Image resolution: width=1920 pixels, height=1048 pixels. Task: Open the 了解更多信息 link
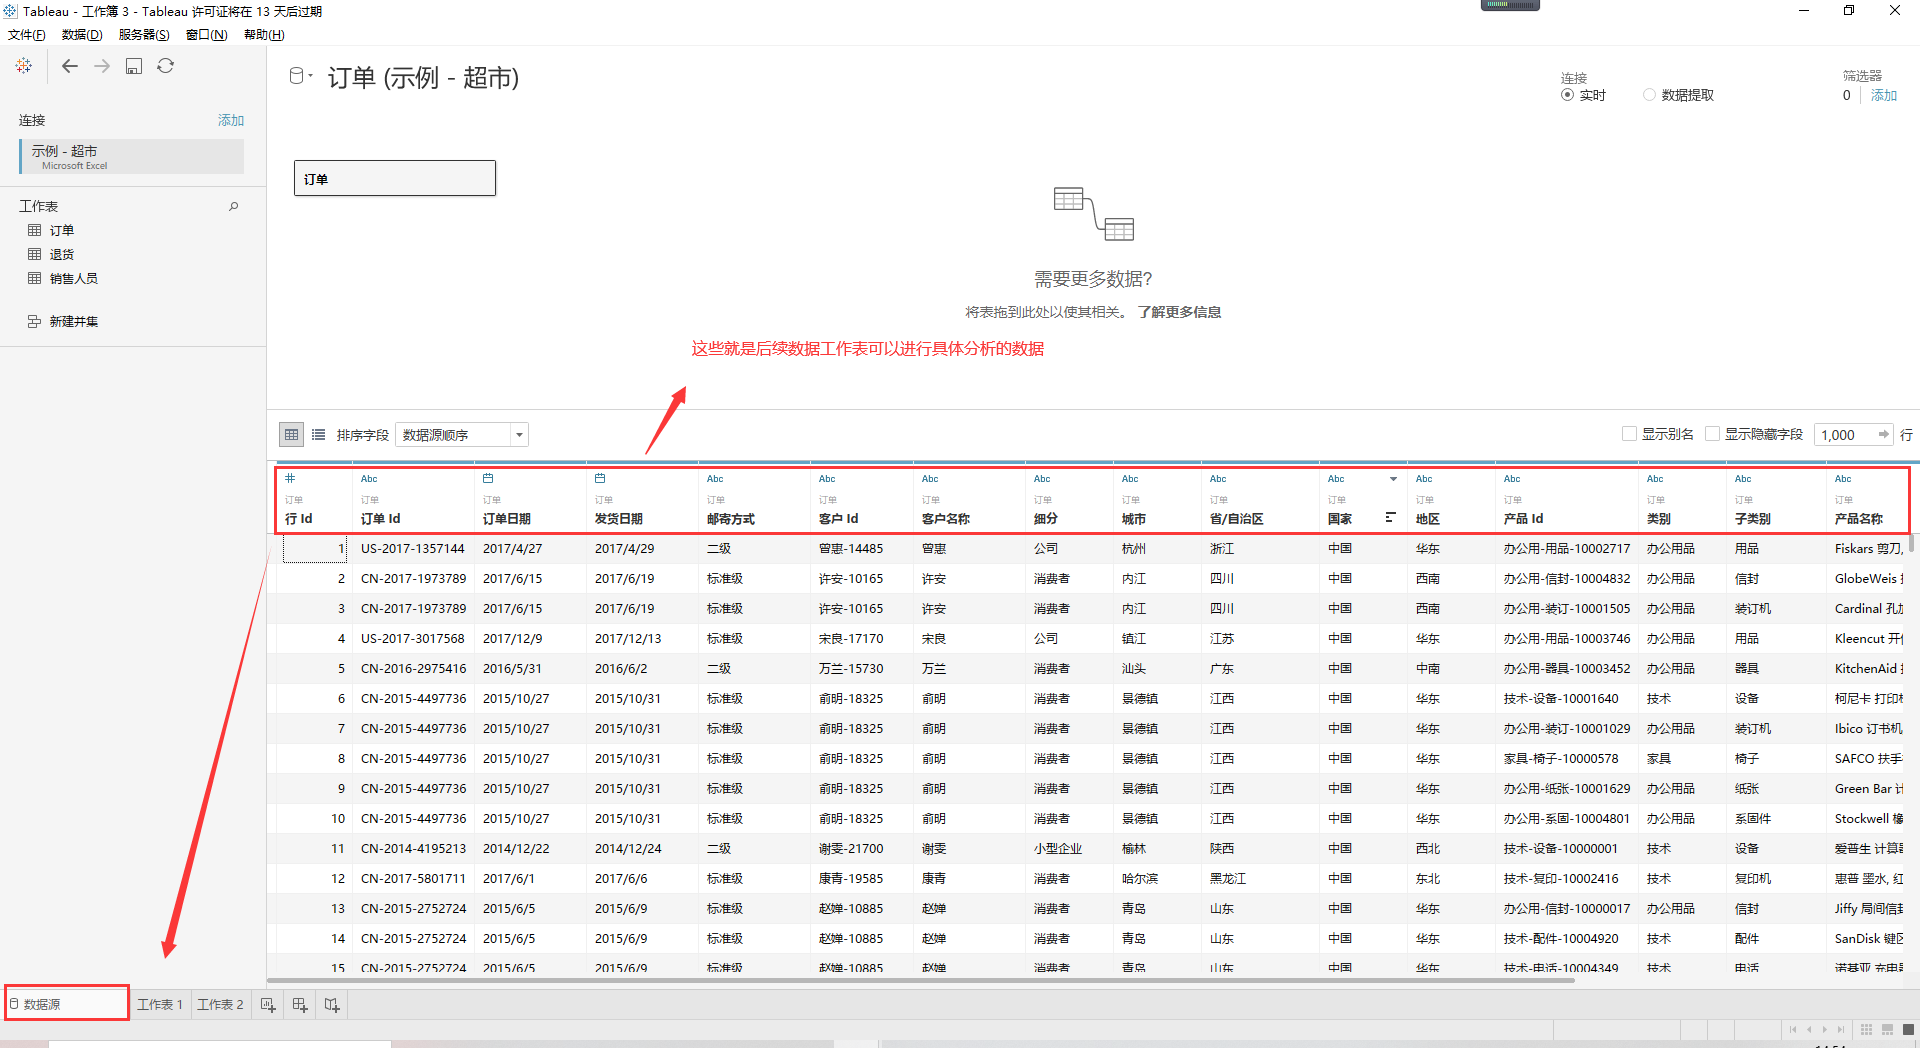tap(1179, 312)
